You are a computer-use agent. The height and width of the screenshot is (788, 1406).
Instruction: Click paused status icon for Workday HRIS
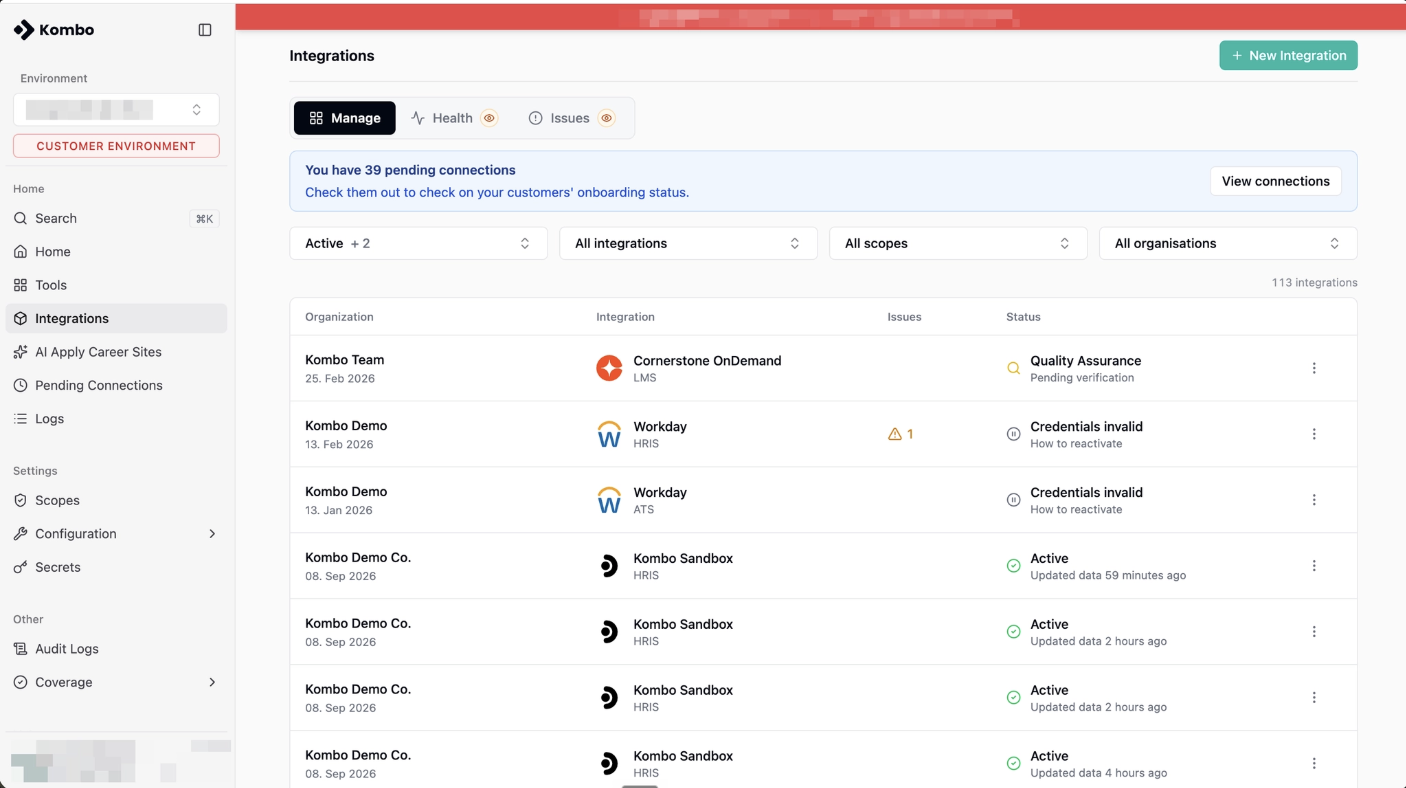click(1013, 434)
